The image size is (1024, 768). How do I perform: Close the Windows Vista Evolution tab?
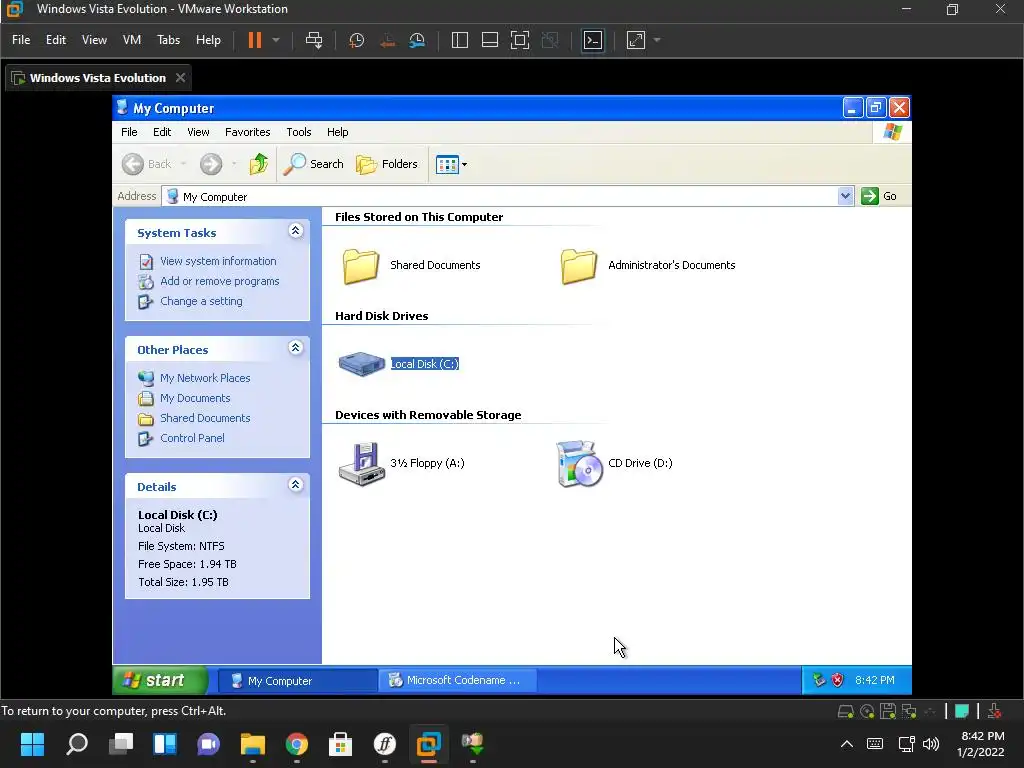coord(180,78)
